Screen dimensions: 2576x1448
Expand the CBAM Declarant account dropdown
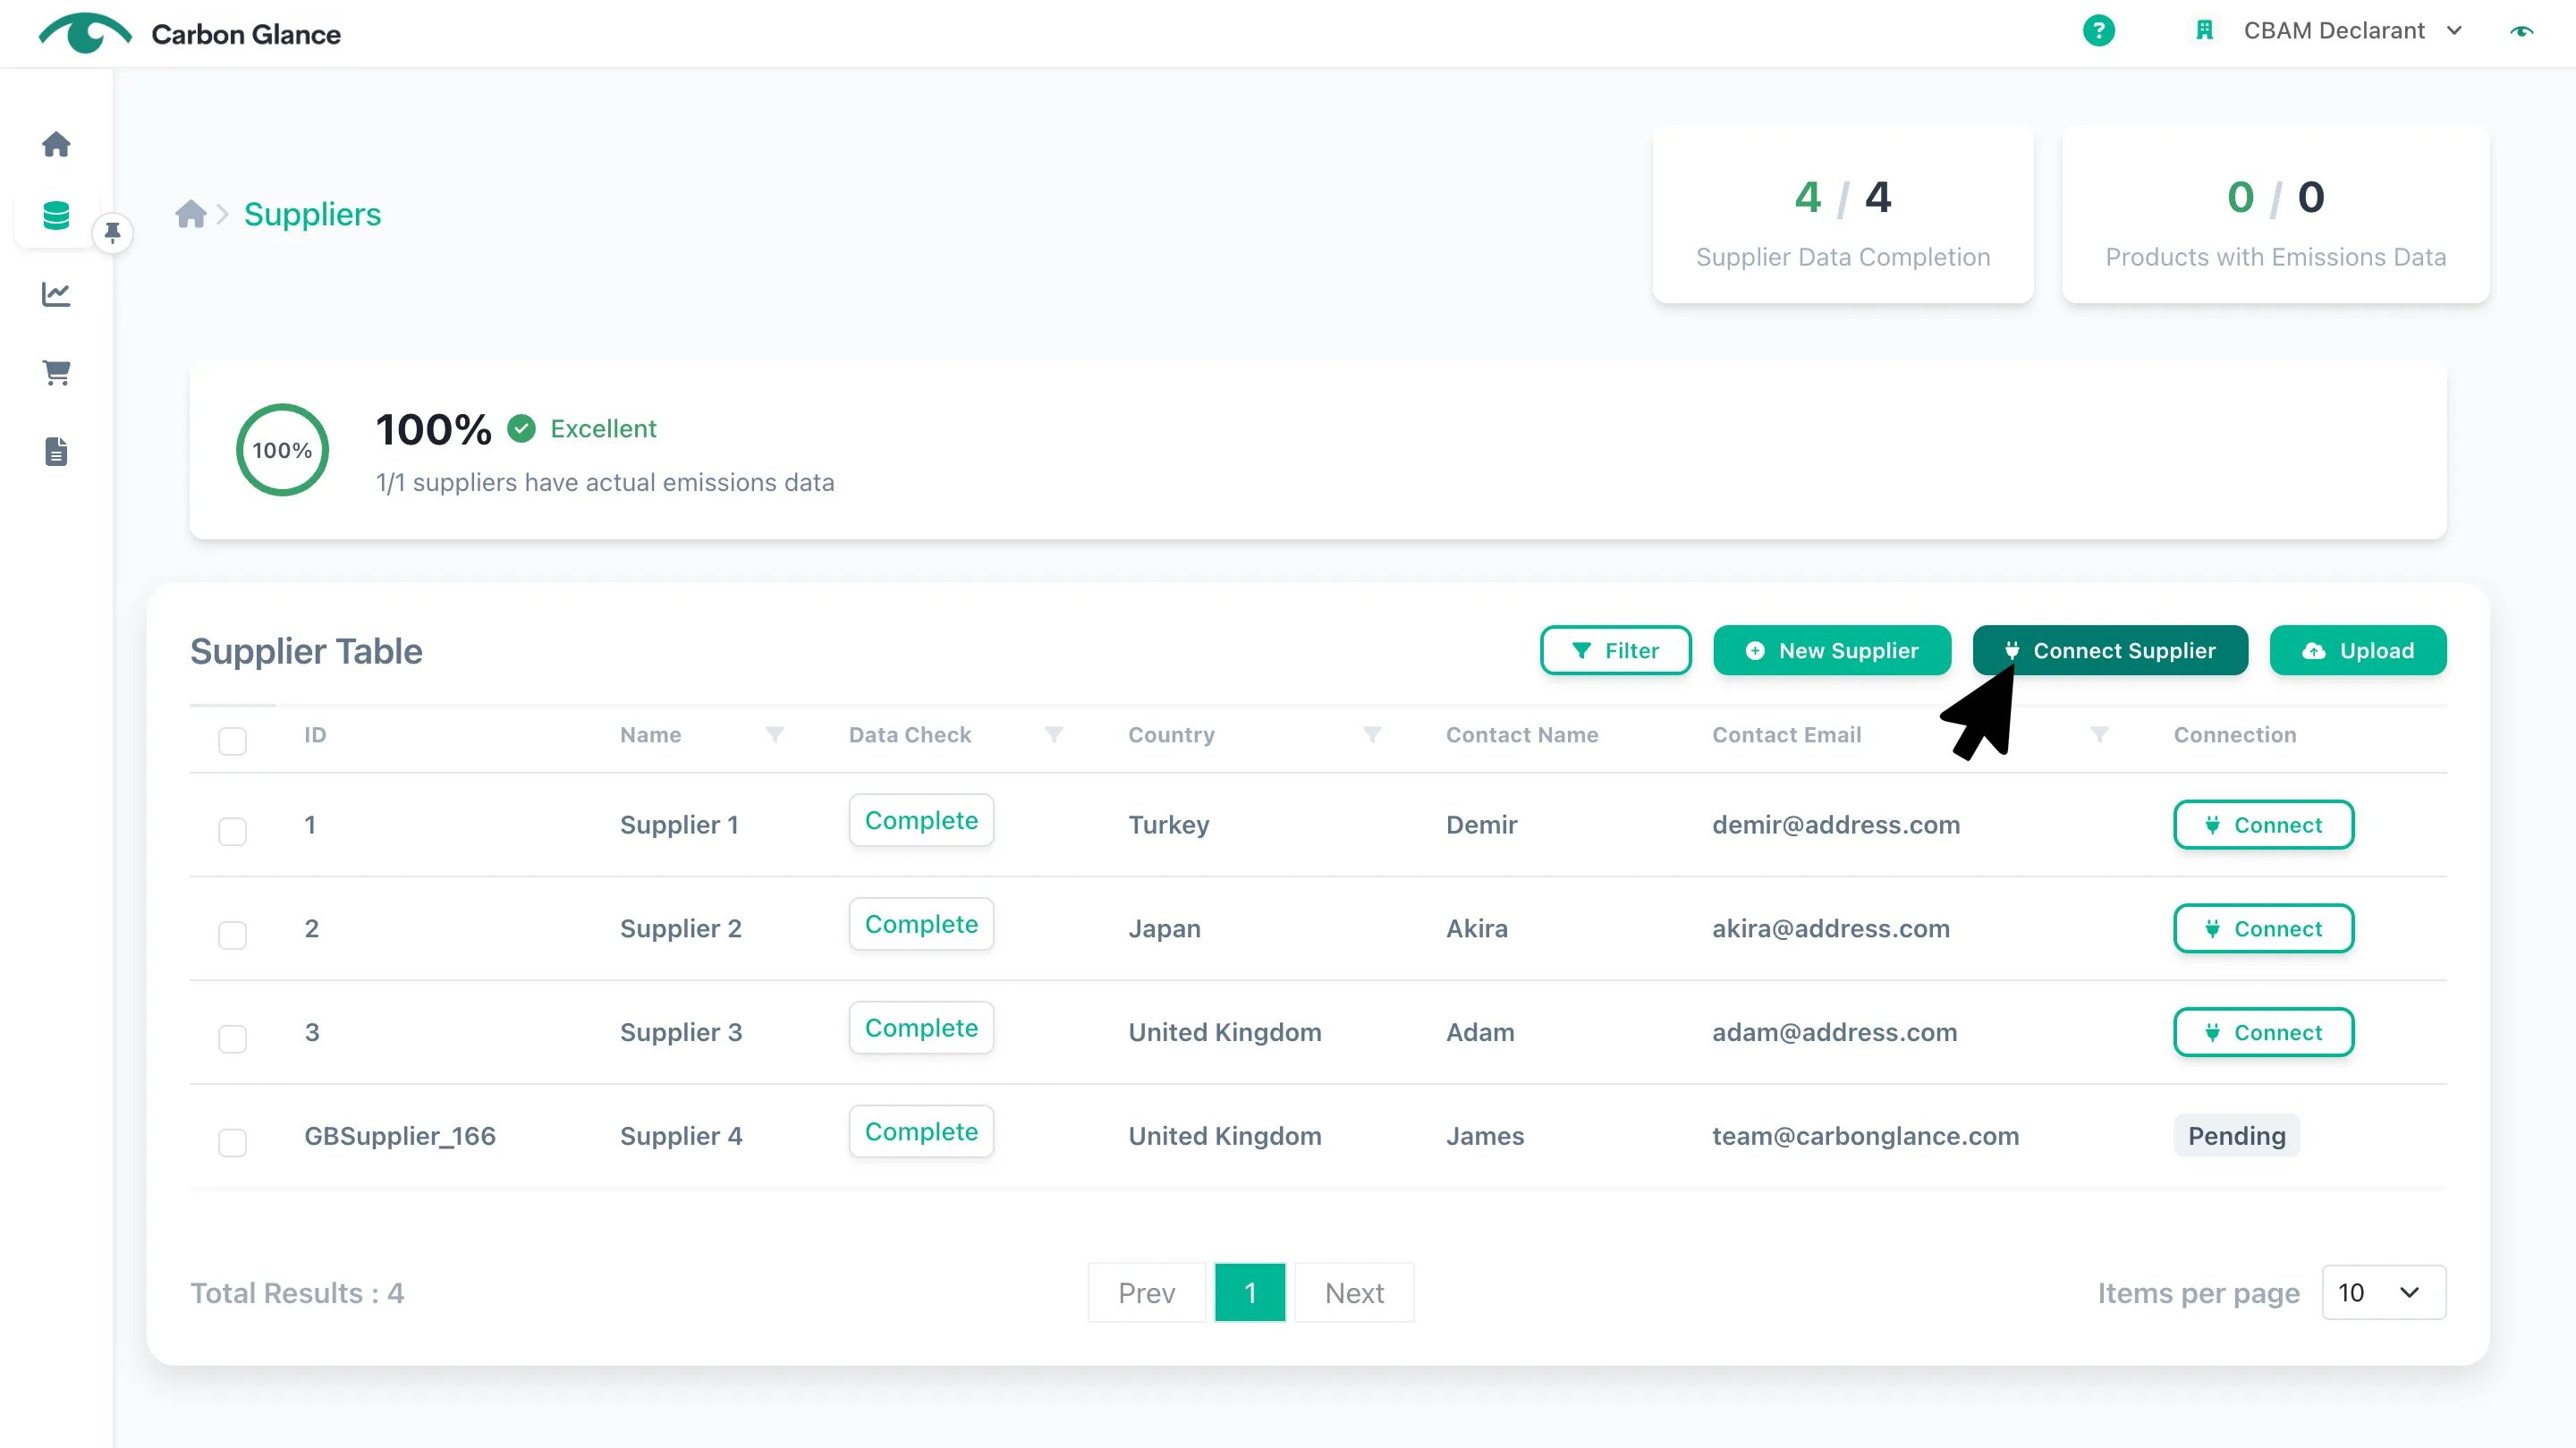point(2353,30)
